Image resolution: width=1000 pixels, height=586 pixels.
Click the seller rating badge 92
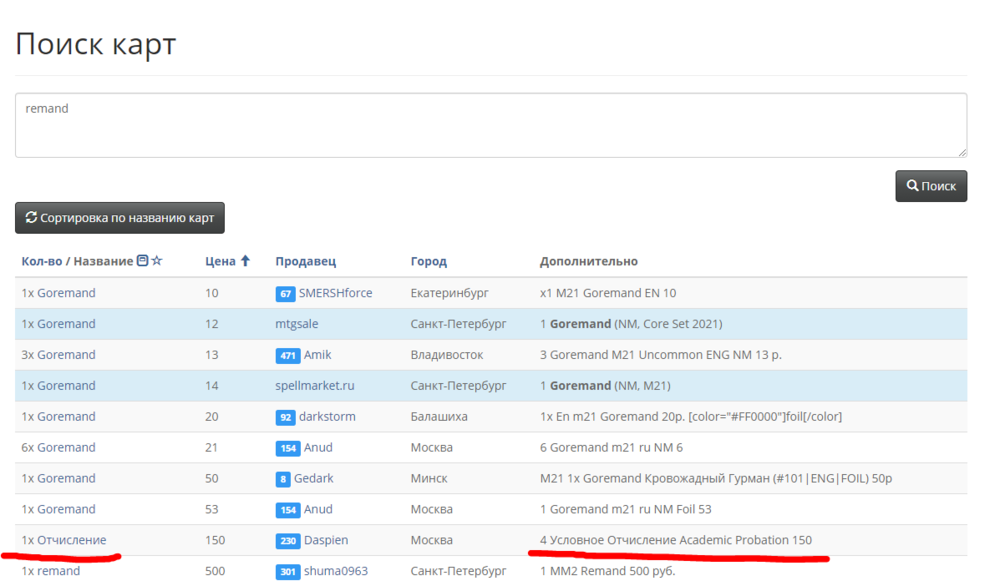tap(287, 418)
